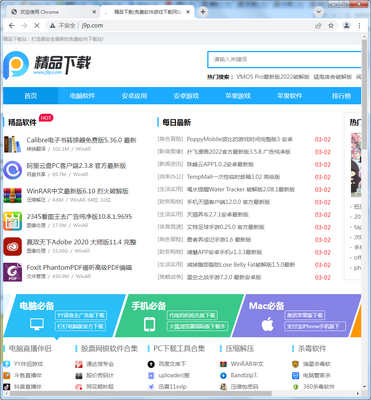Open the Water Tracker 2.08.1 link
The height and width of the screenshot is (400, 371).
pyautogui.click(x=241, y=189)
